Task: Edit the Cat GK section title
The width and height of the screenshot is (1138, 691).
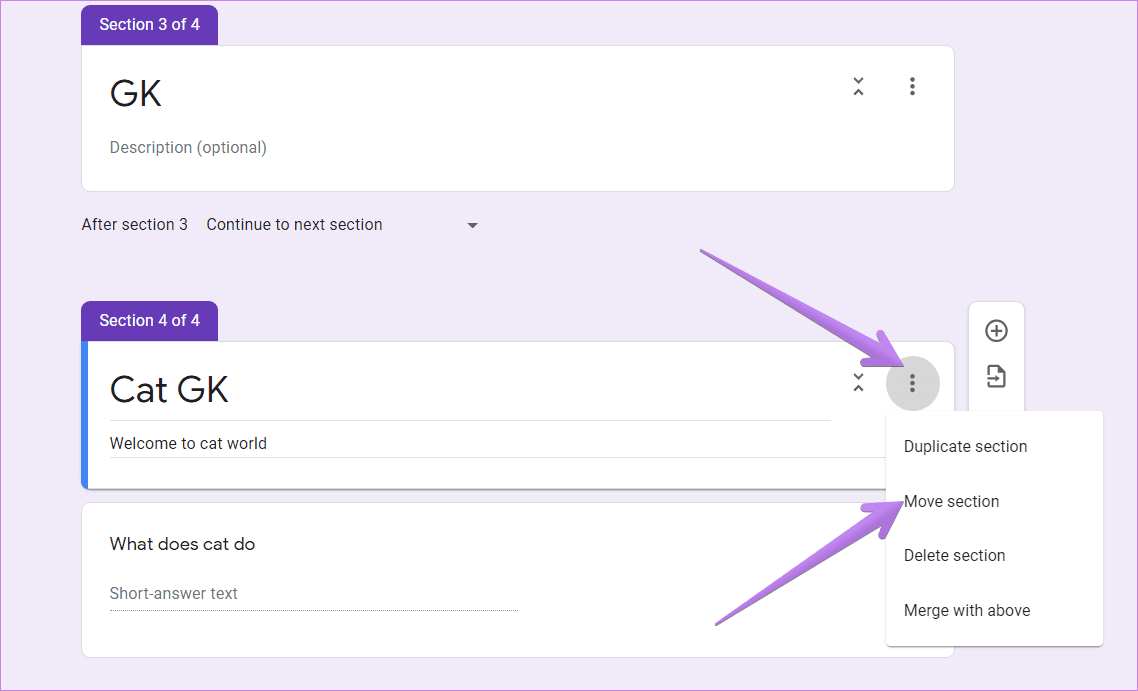Action: 470,390
